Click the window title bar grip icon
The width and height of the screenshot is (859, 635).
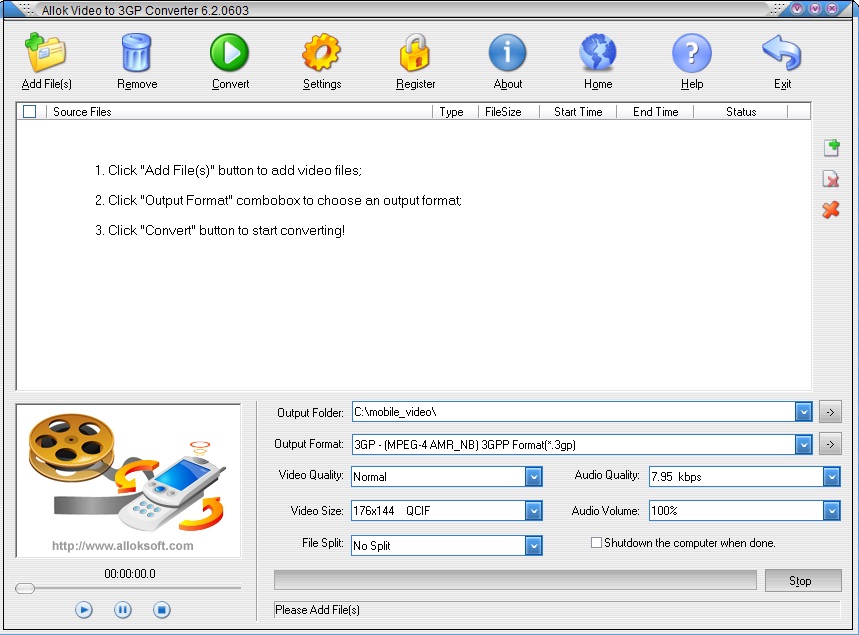click(26, 9)
